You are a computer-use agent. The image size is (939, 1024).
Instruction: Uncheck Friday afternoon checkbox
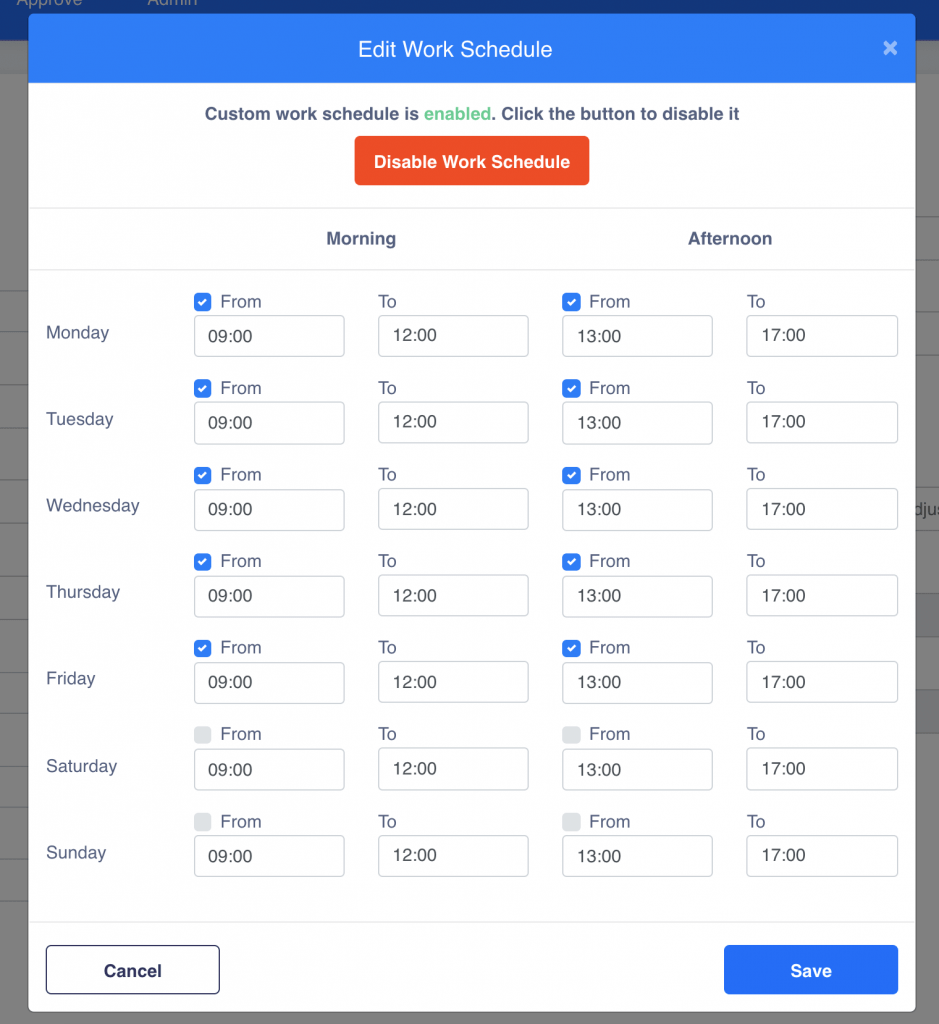click(571, 648)
